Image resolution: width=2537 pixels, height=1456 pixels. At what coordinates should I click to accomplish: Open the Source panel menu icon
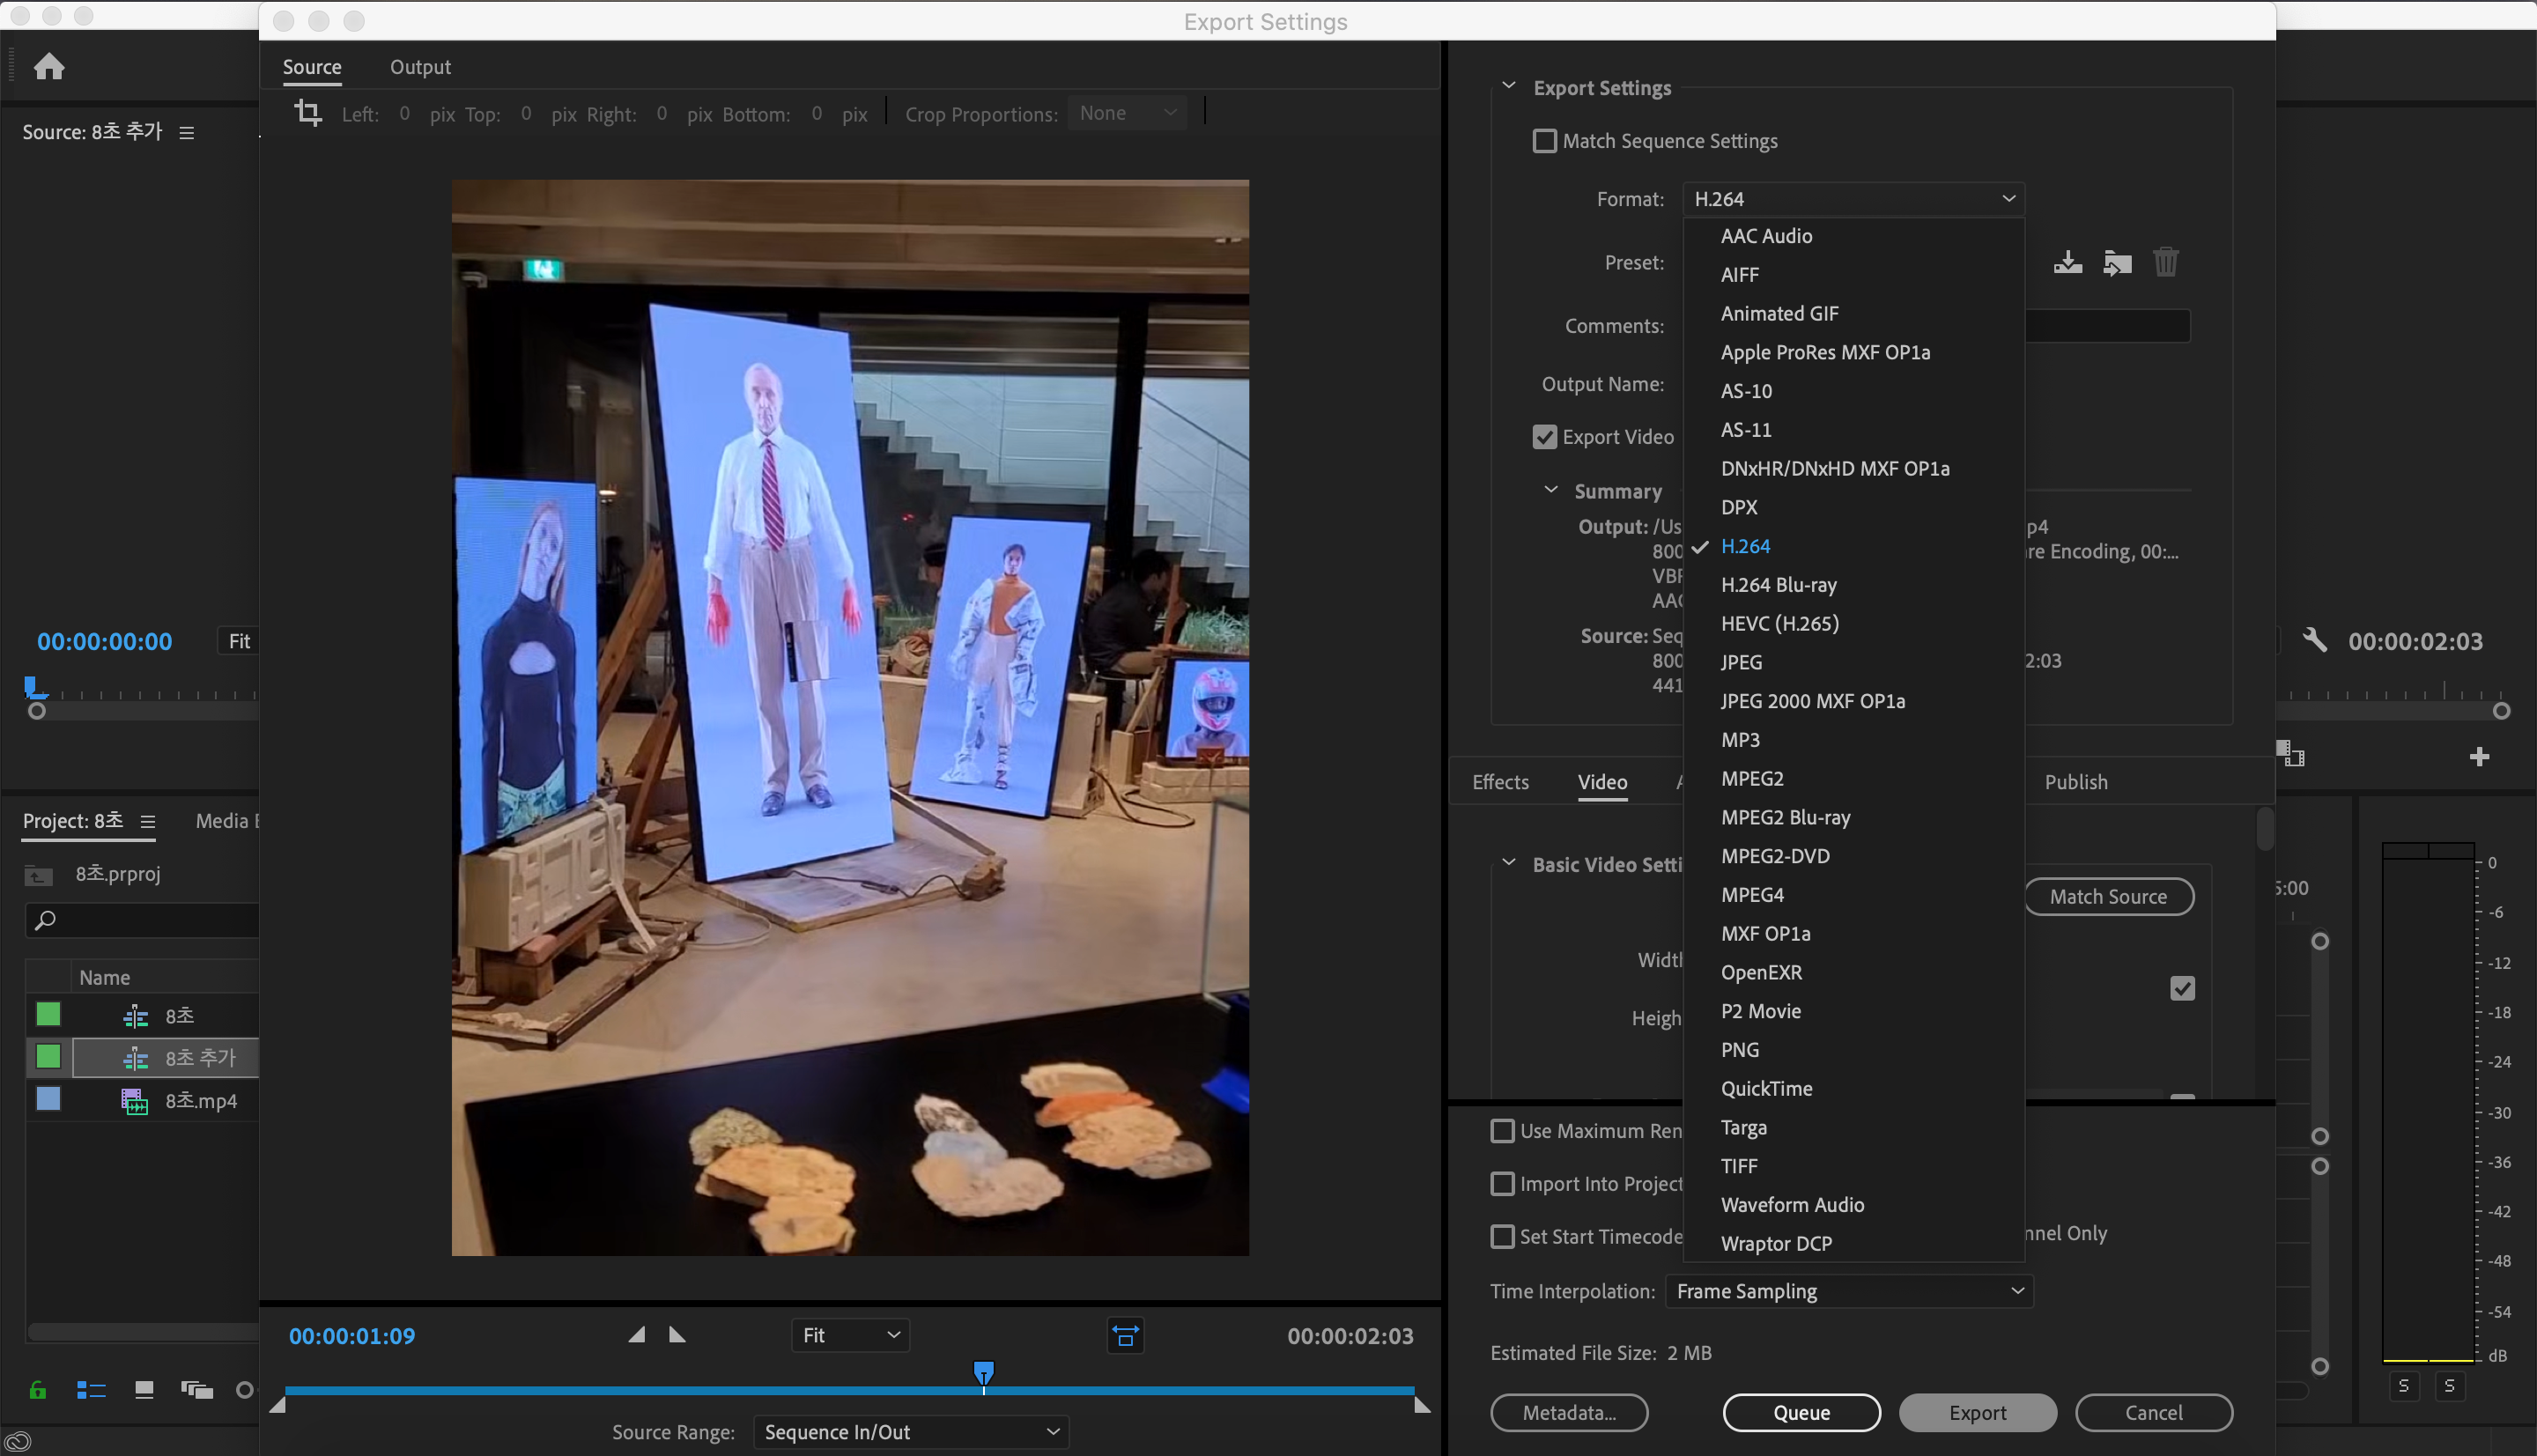click(186, 132)
